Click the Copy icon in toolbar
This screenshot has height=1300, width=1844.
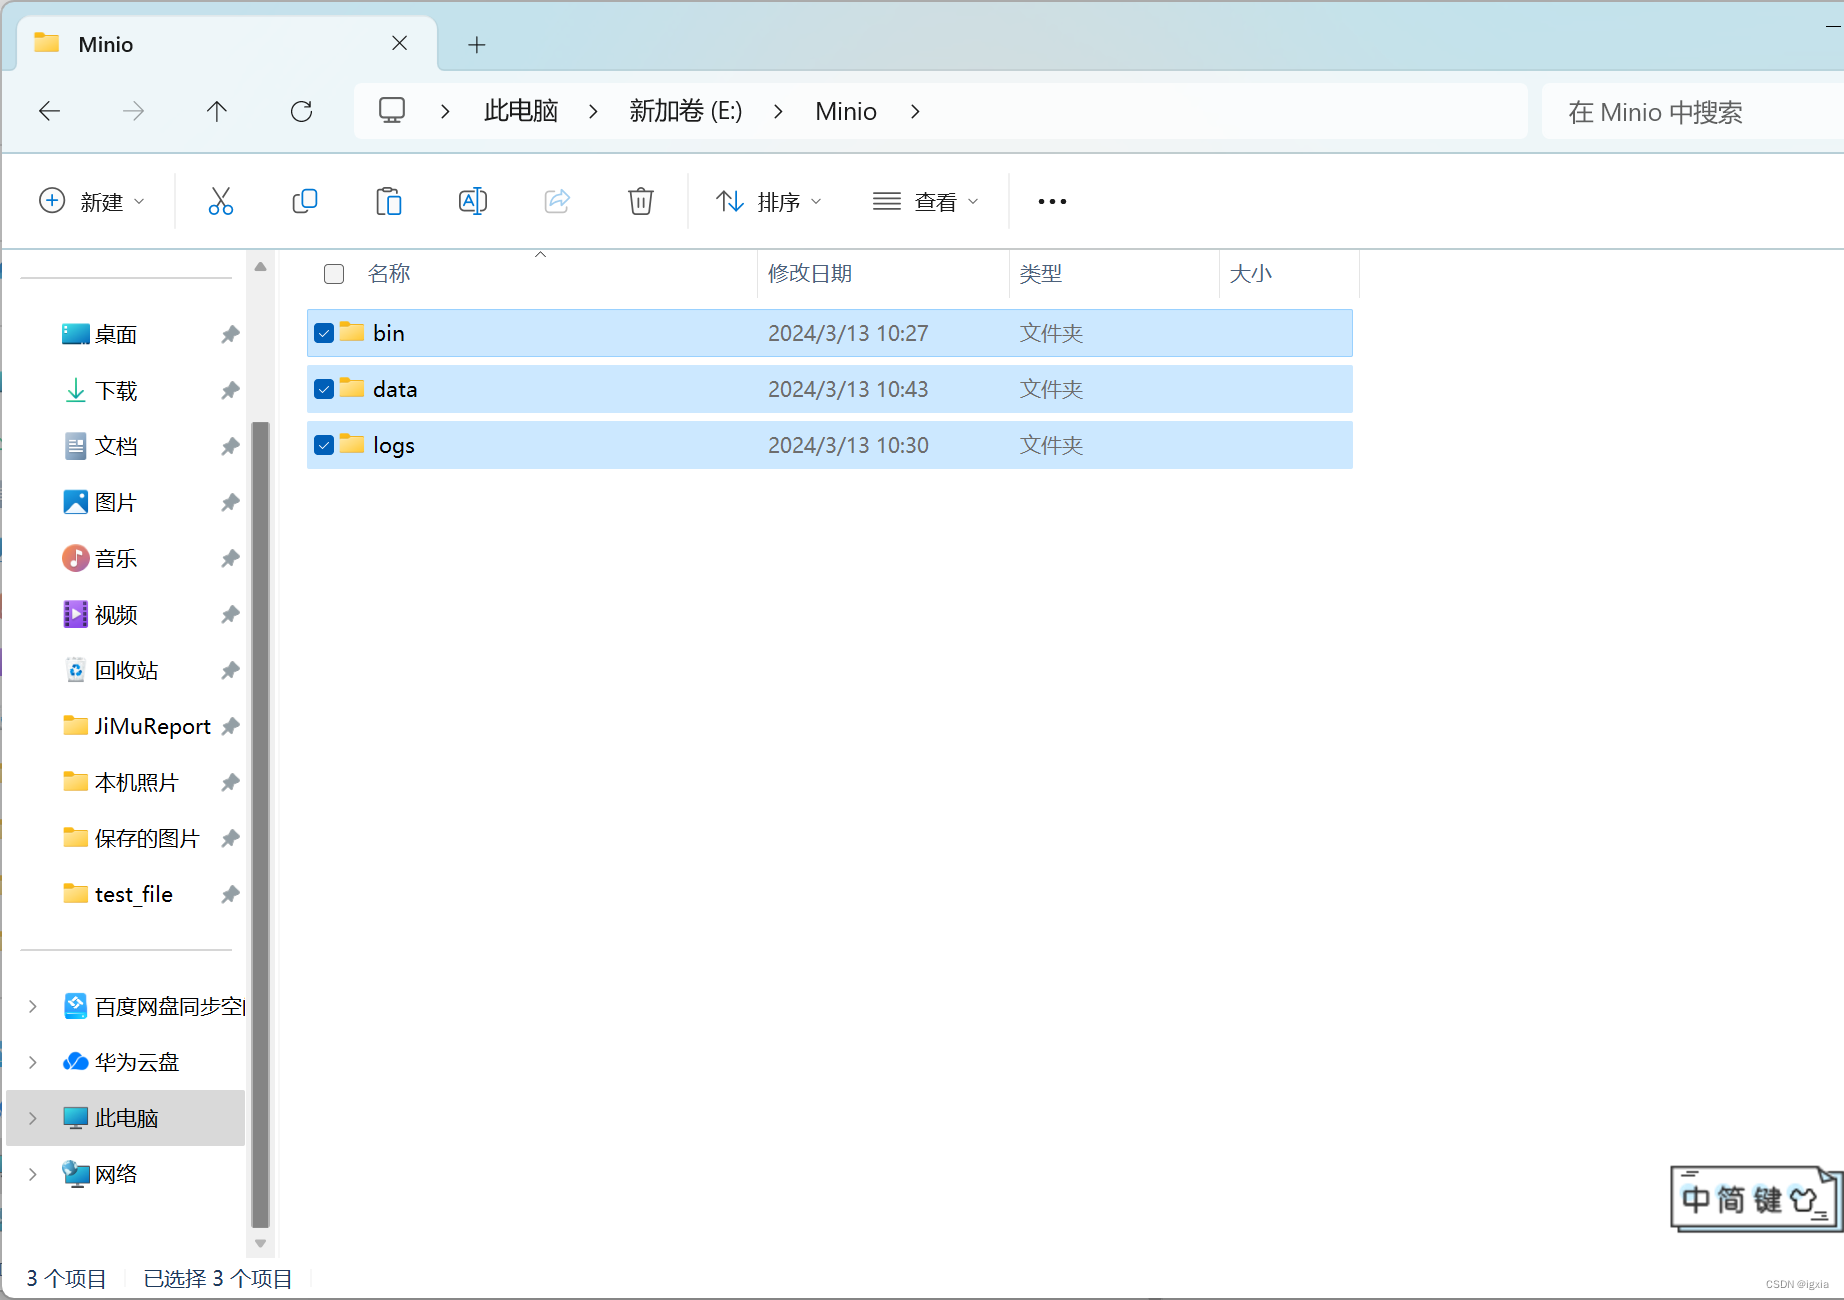[x=305, y=201]
